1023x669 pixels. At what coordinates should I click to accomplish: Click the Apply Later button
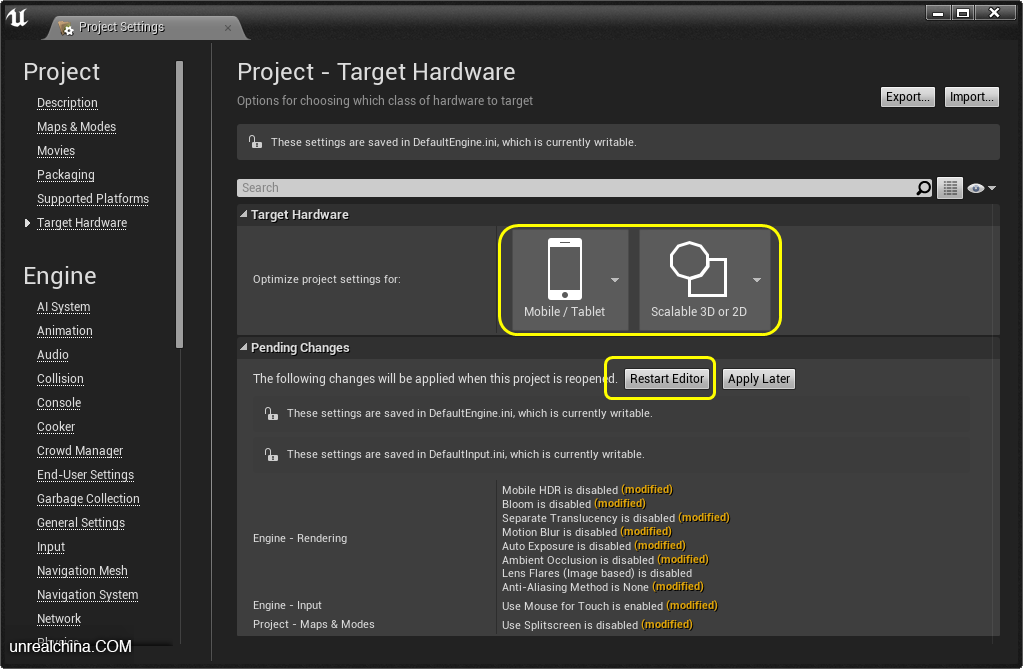[x=758, y=379]
